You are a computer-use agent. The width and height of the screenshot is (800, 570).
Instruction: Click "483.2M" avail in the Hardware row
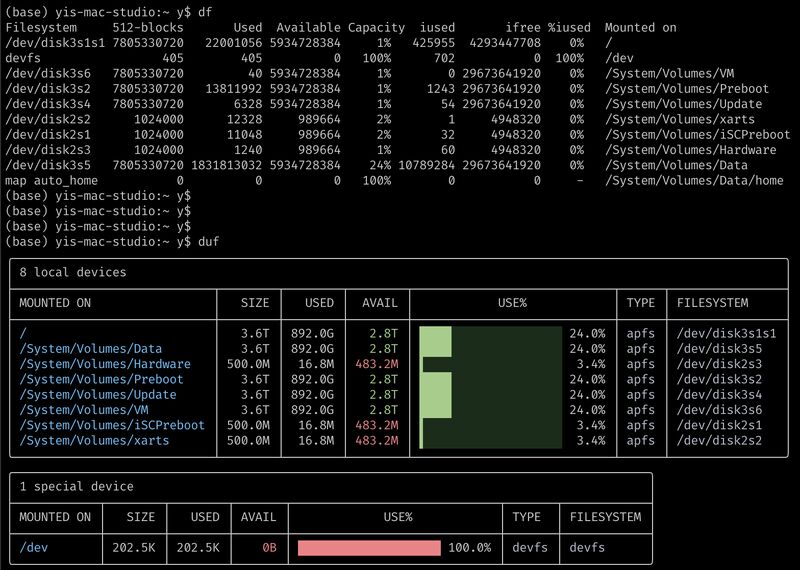point(377,364)
